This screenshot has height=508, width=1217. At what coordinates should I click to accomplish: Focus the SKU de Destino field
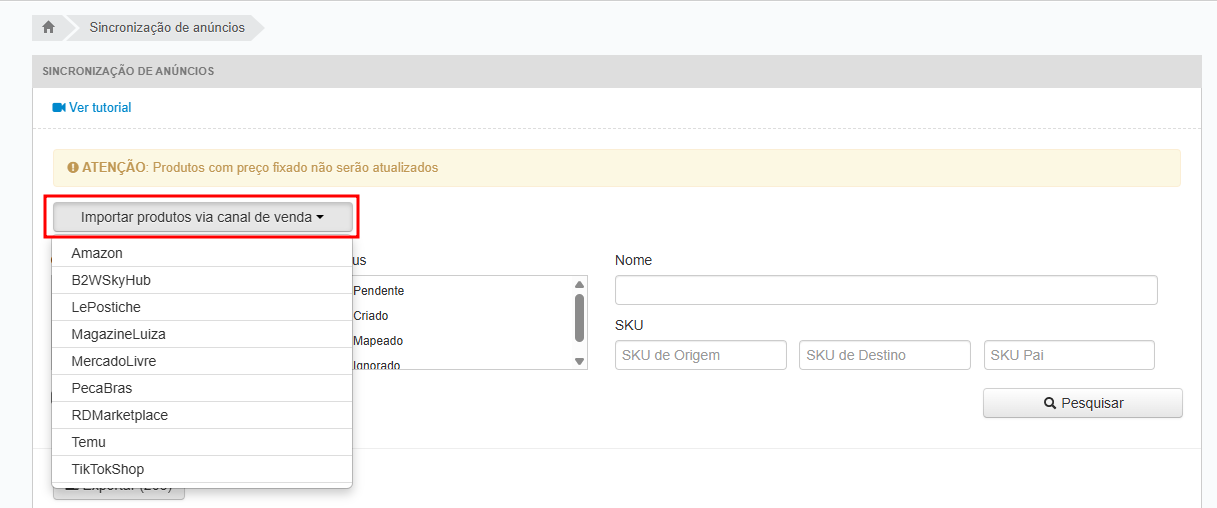(885, 355)
